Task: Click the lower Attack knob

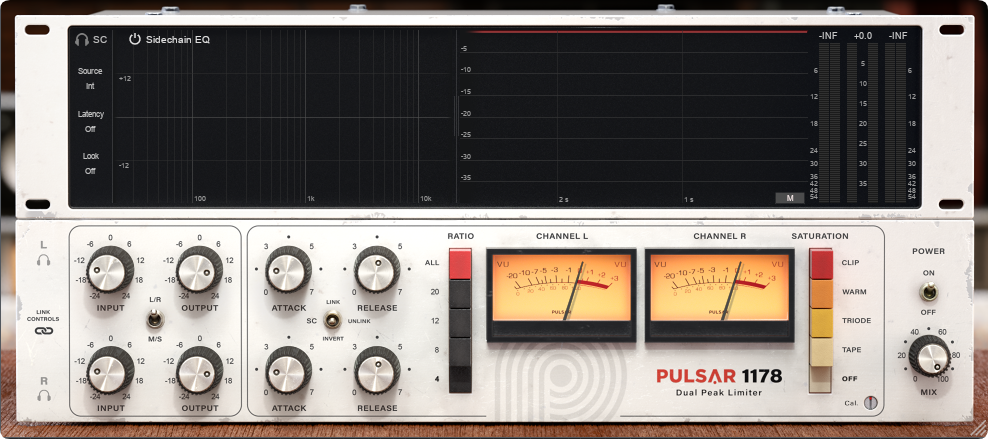Action: click(x=288, y=370)
